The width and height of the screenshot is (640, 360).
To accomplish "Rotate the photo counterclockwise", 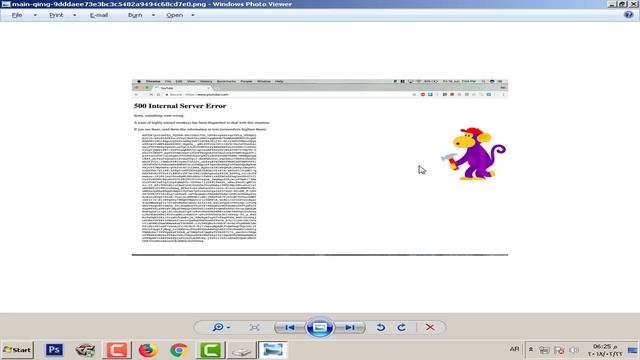I will 380,327.
